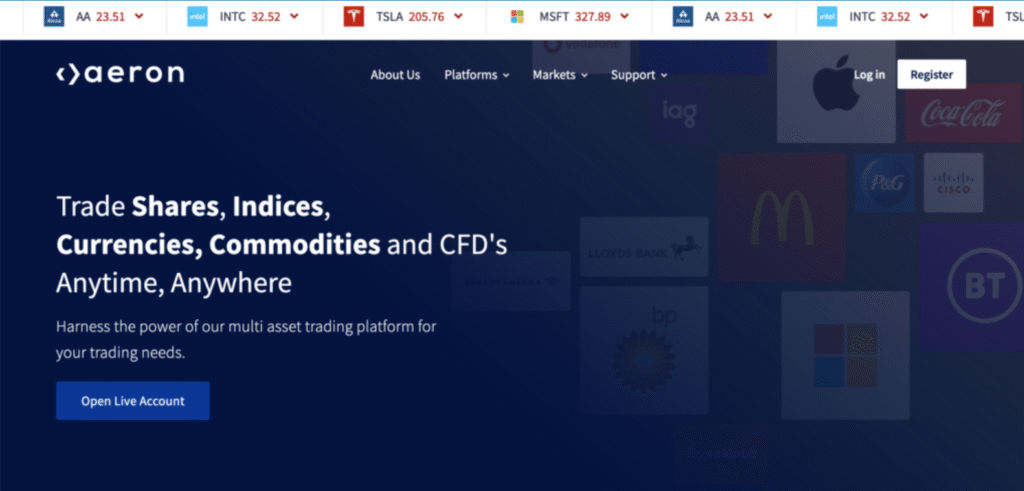1024x491 pixels.
Task: Click the Log in link
Action: coord(869,74)
